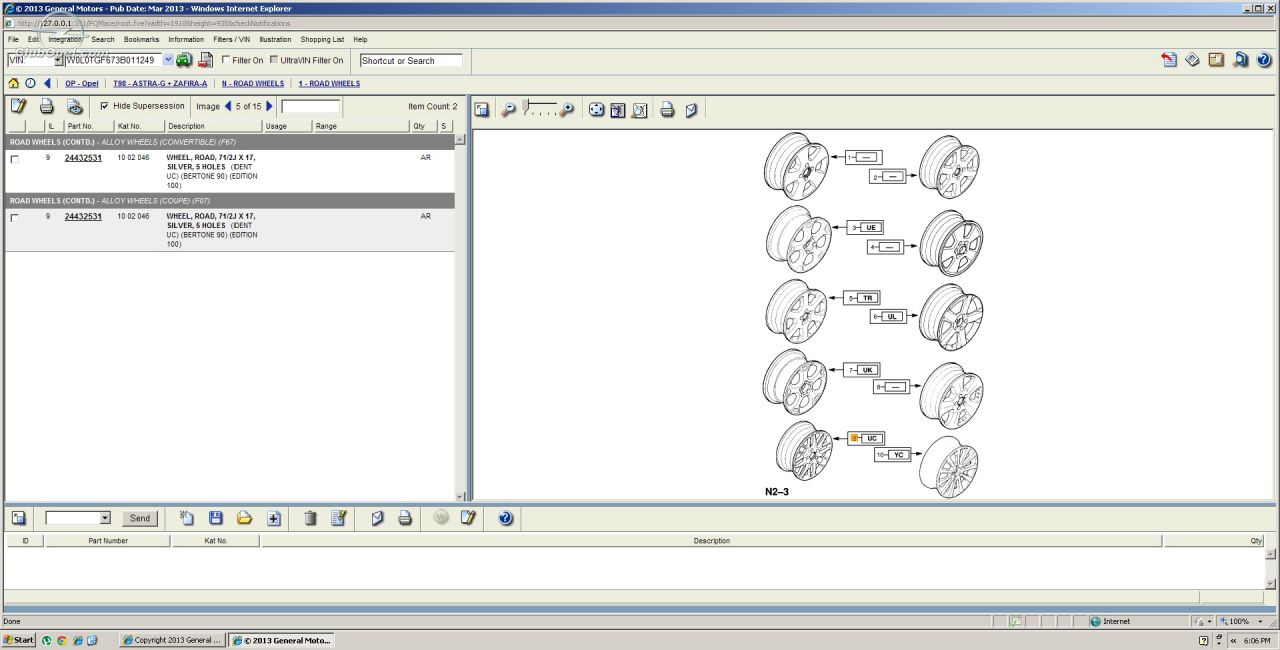Screen dimensions: 1280x650
Task: Go to the next illustration image
Action: [x=269, y=106]
